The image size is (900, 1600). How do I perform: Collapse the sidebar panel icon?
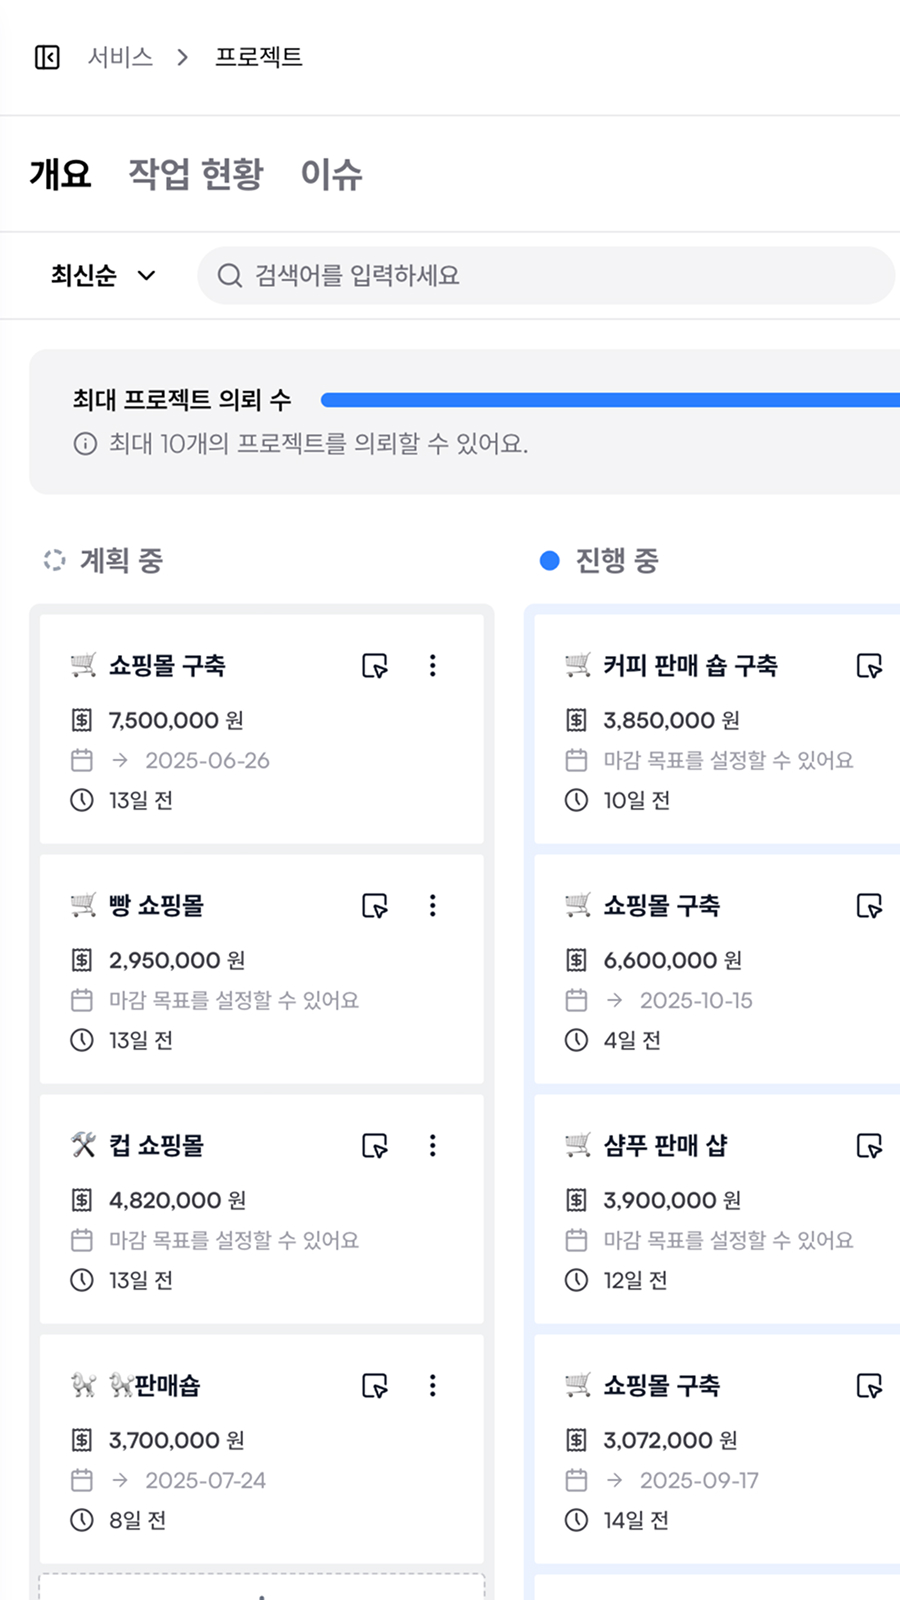(x=47, y=57)
